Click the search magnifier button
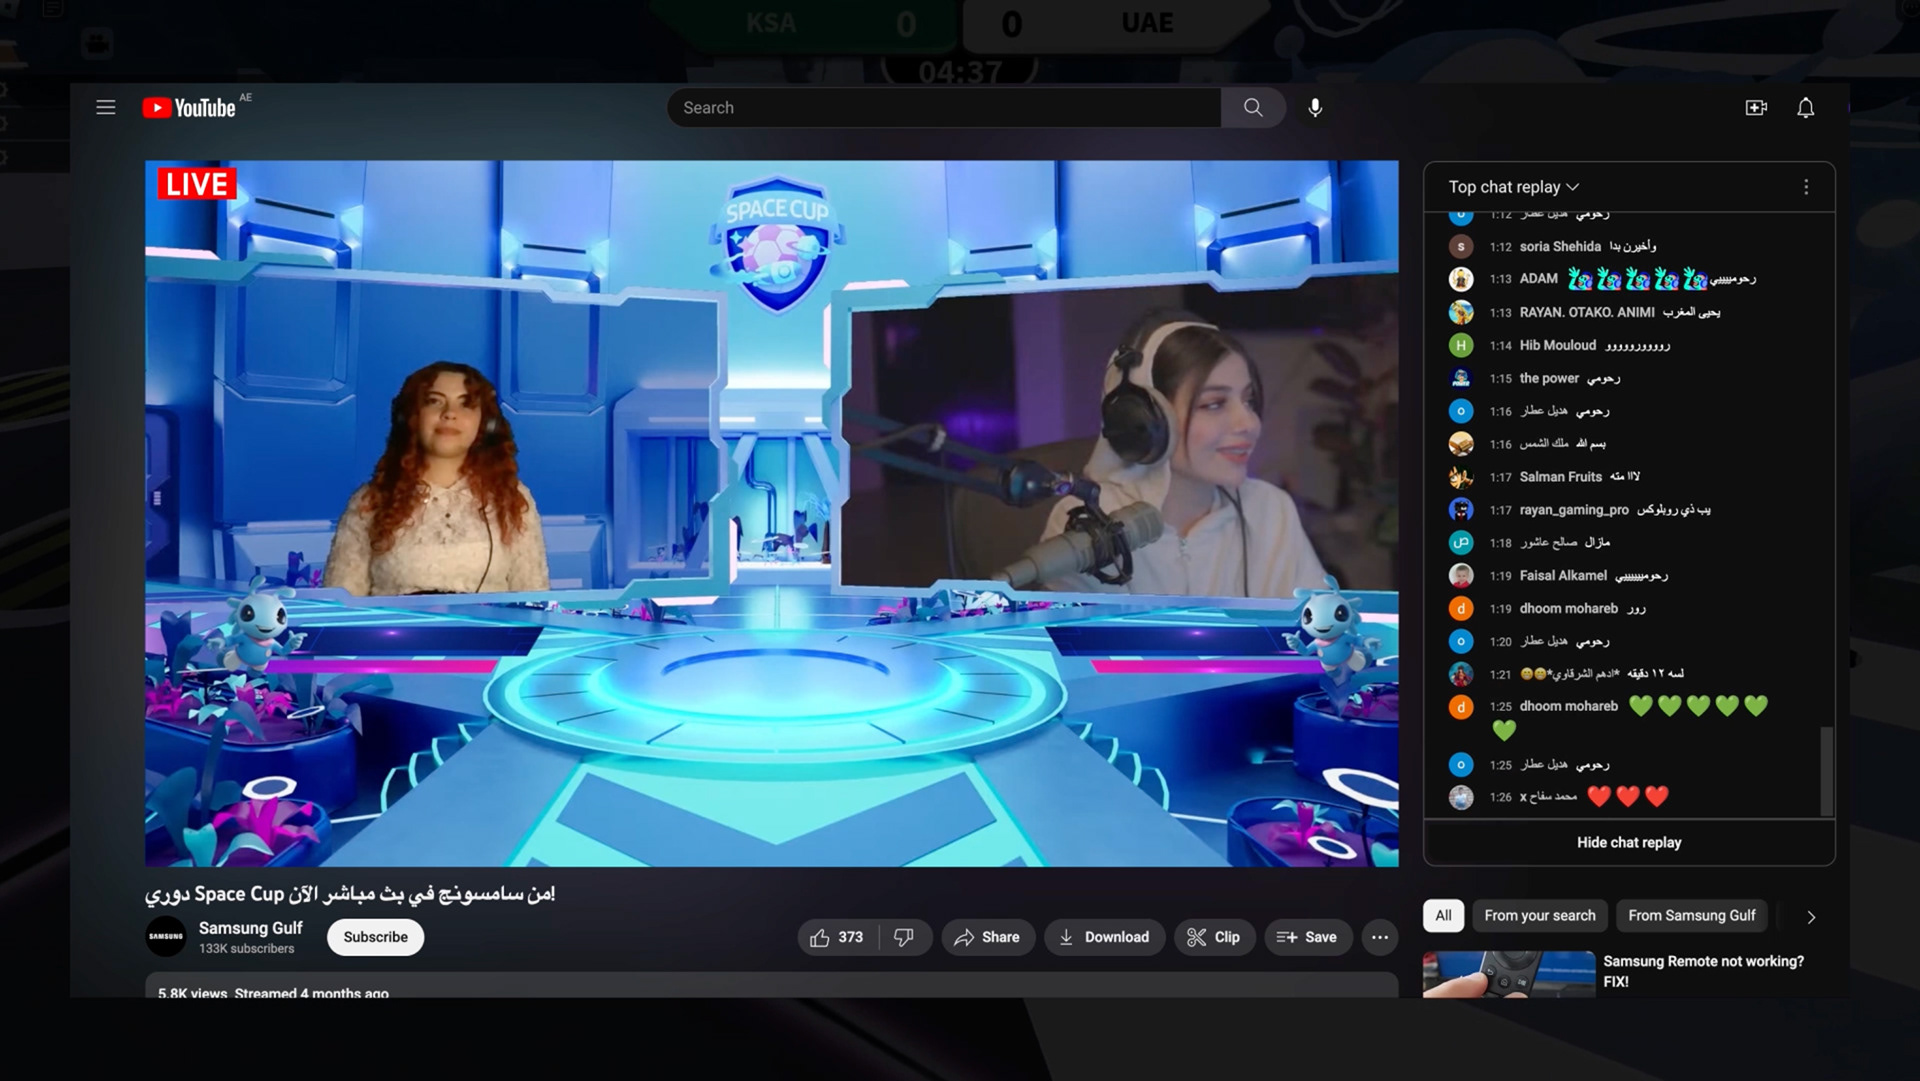The image size is (1920, 1081). [1253, 108]
